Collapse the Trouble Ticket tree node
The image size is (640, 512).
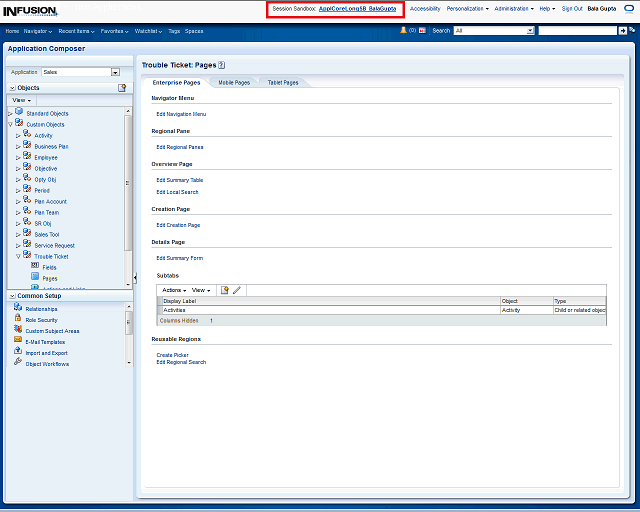coord(18,257)
